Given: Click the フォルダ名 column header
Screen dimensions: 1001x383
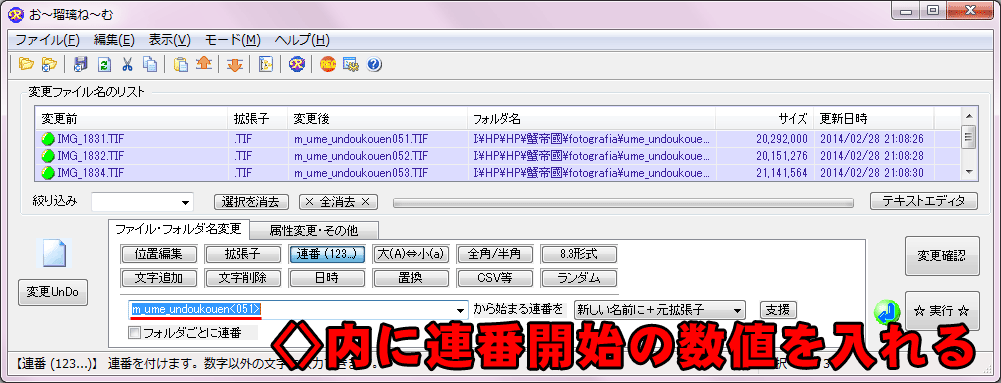Looking at the screenshot, I should click(591, 119).
